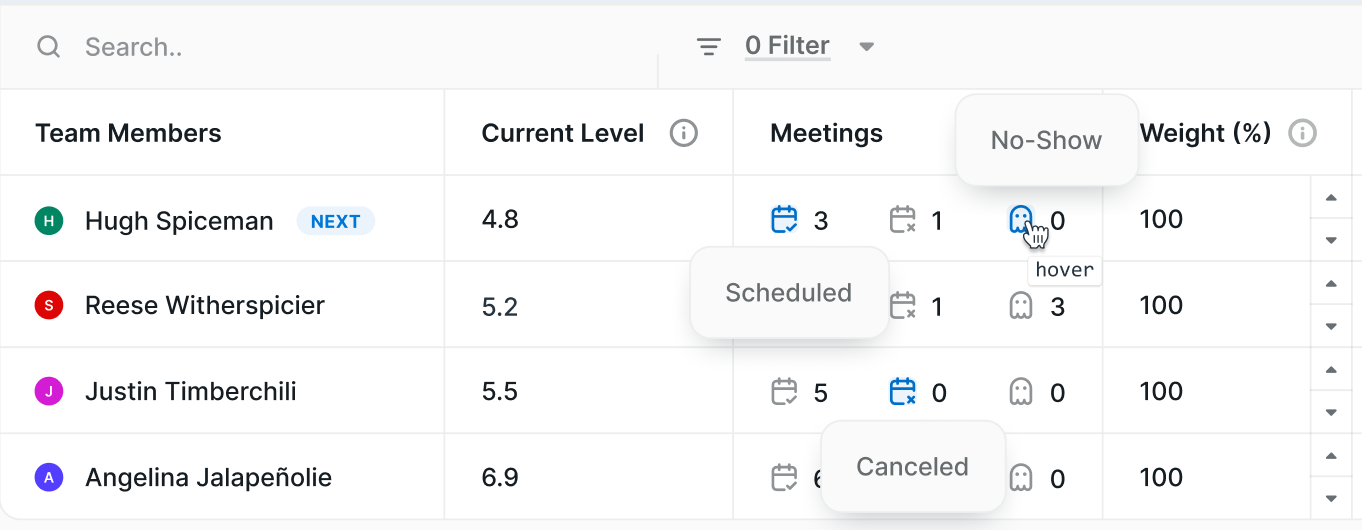
Task: Decrease Angelina Jalapeñolie's weight with down arrow
Action: pos(1331,498)
